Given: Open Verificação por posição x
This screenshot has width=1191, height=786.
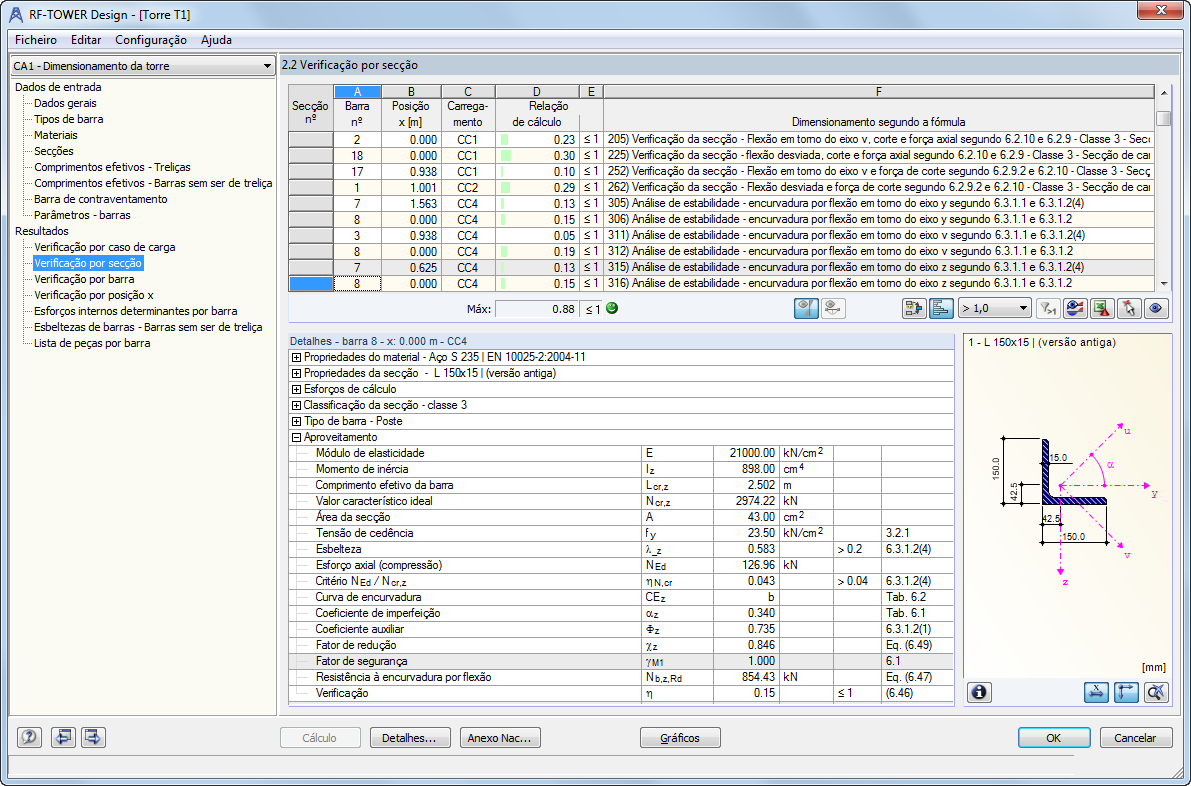Looking at the screenshot, I should click(93, 295).
